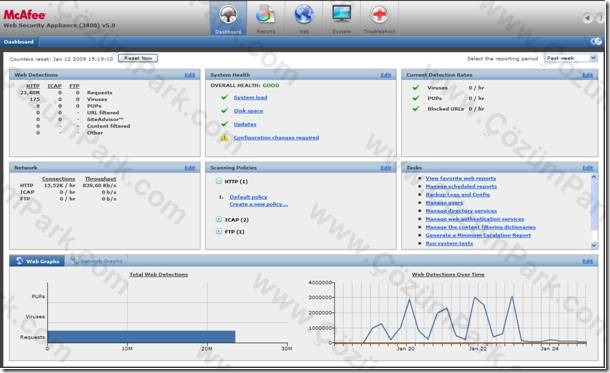This screenshot has width=610, height=373.
Task: Click the Reset Now button
Action: 138,58
